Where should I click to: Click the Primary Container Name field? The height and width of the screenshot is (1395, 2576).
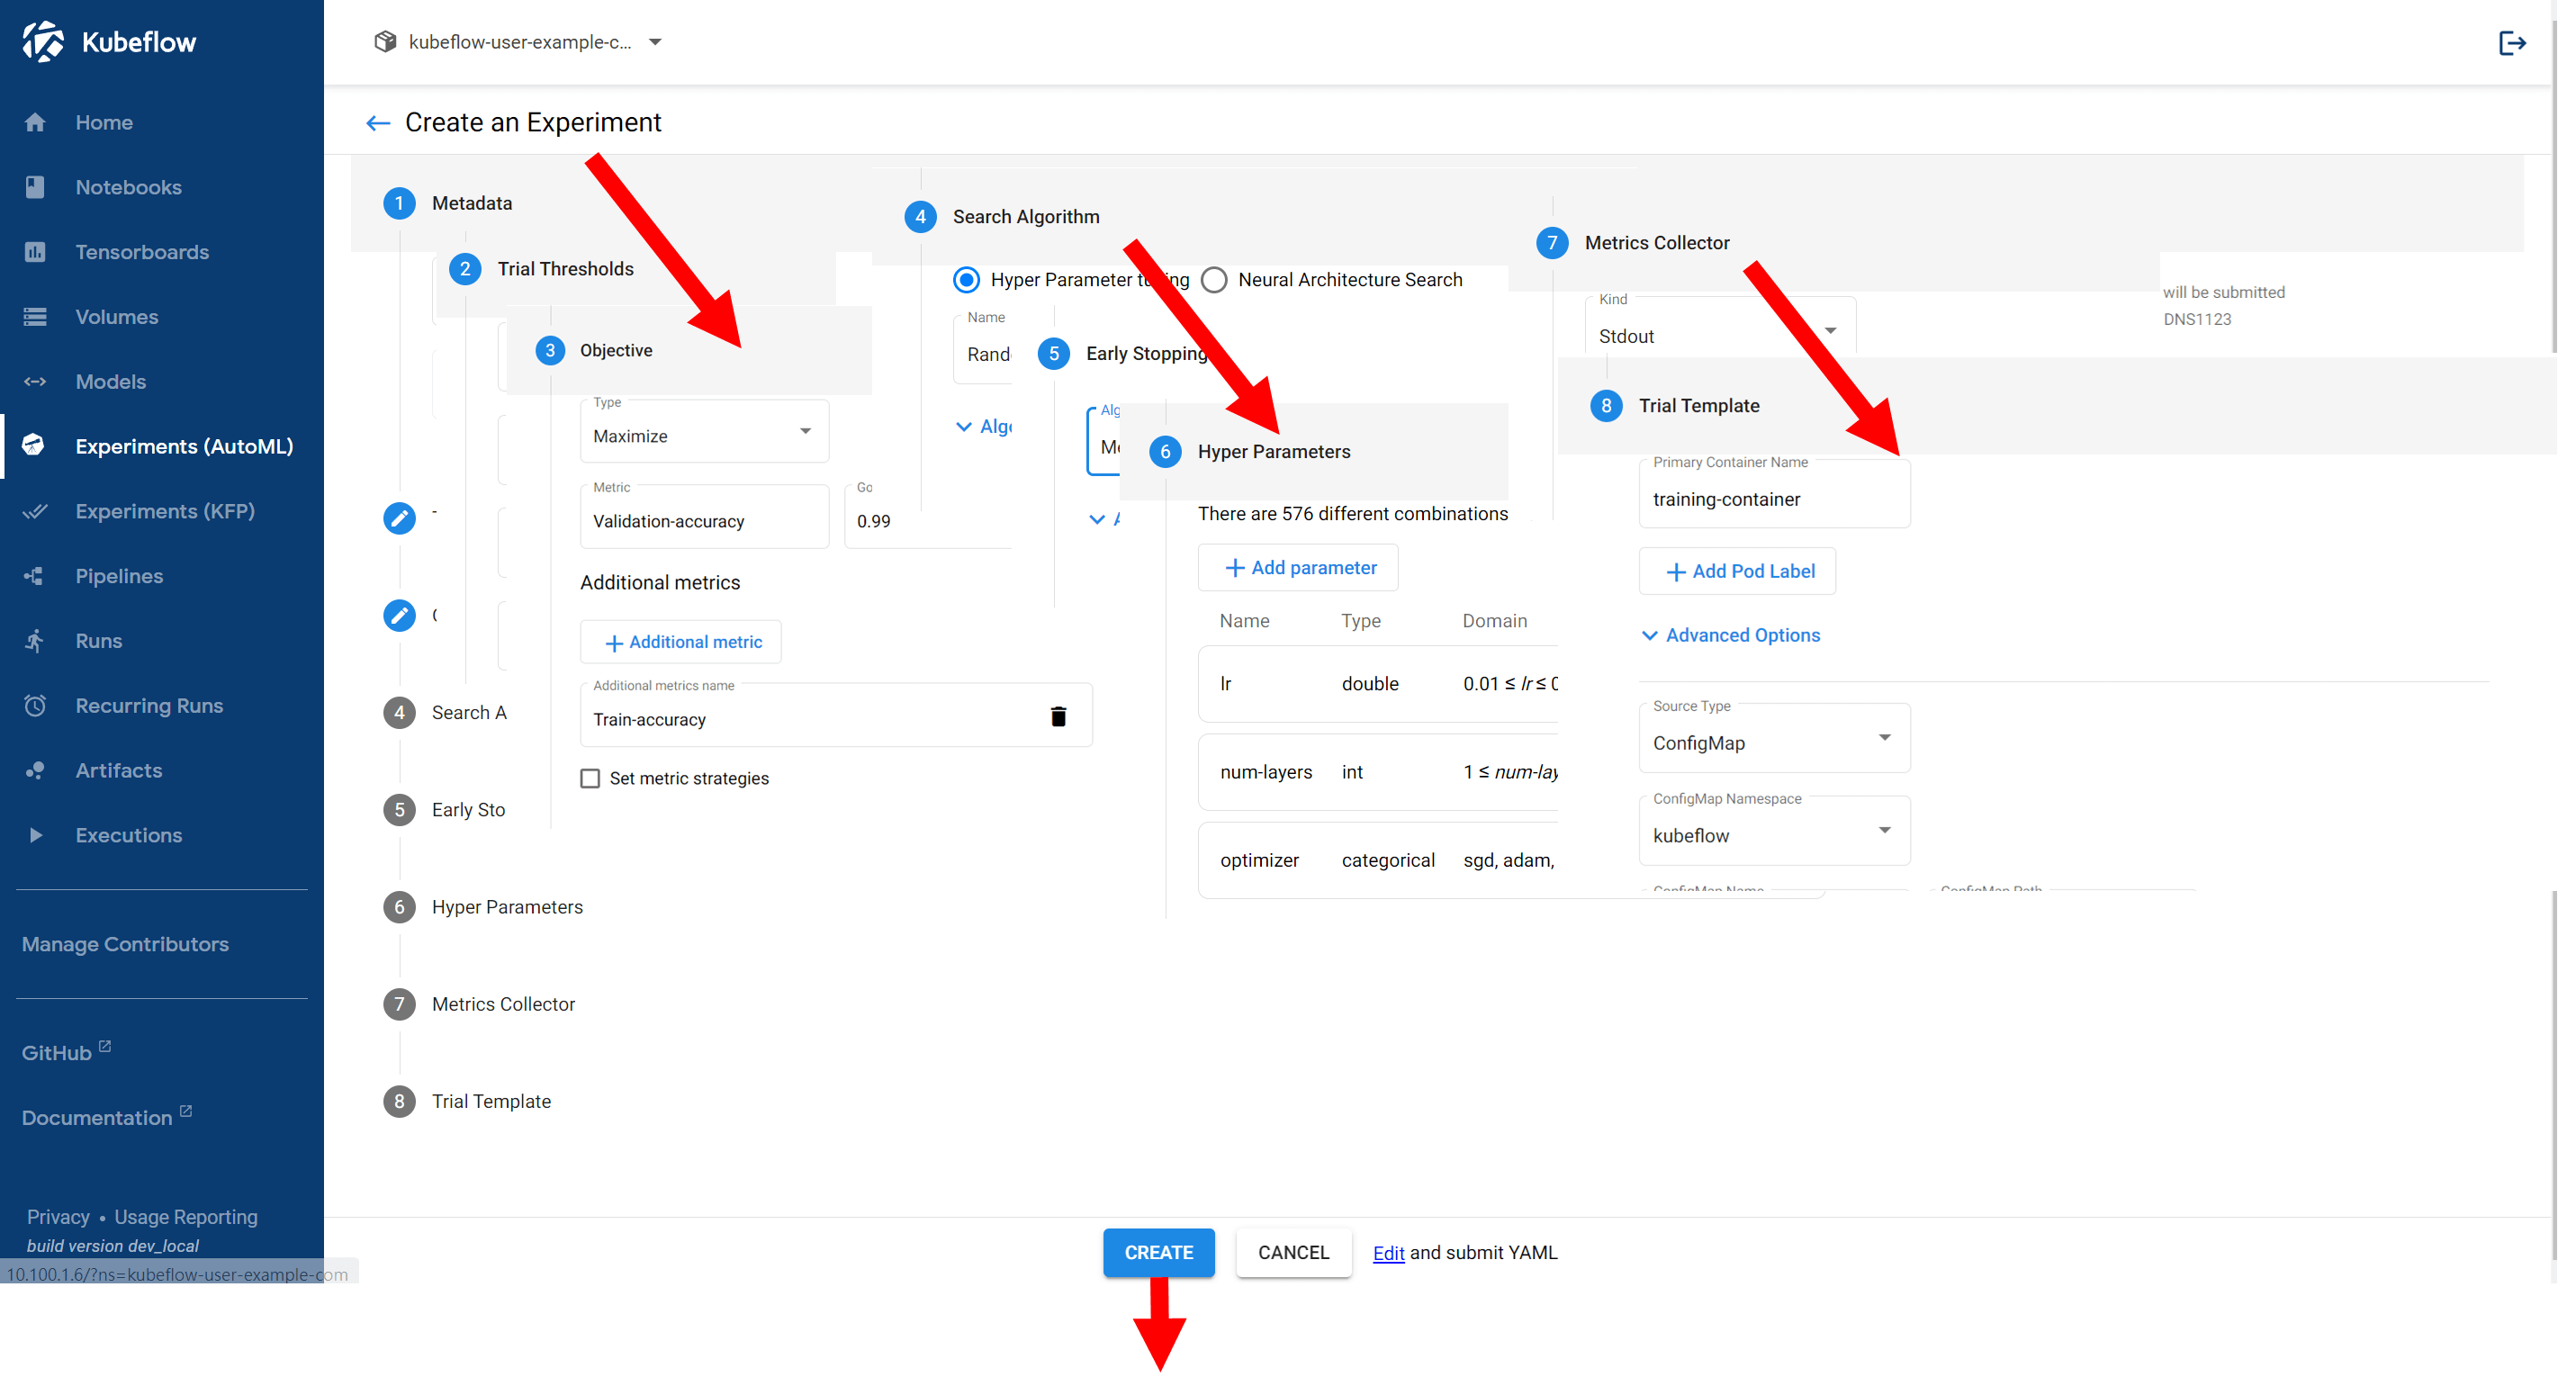1773,499
